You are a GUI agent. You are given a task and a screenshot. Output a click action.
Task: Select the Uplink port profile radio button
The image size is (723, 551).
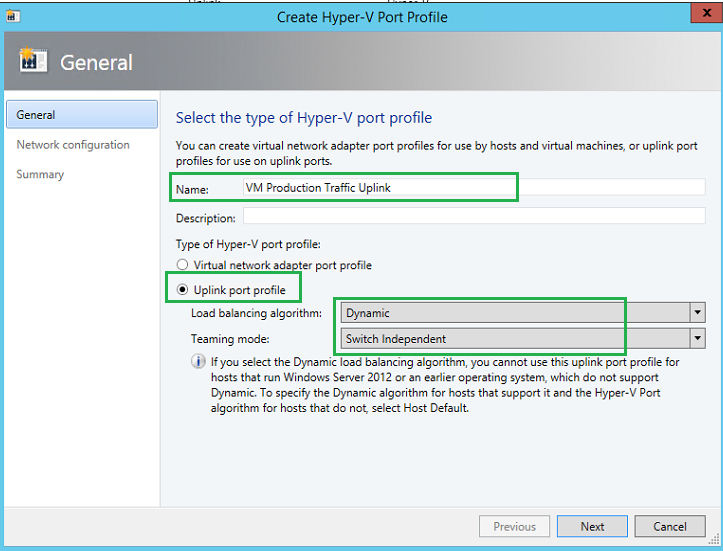183,290
